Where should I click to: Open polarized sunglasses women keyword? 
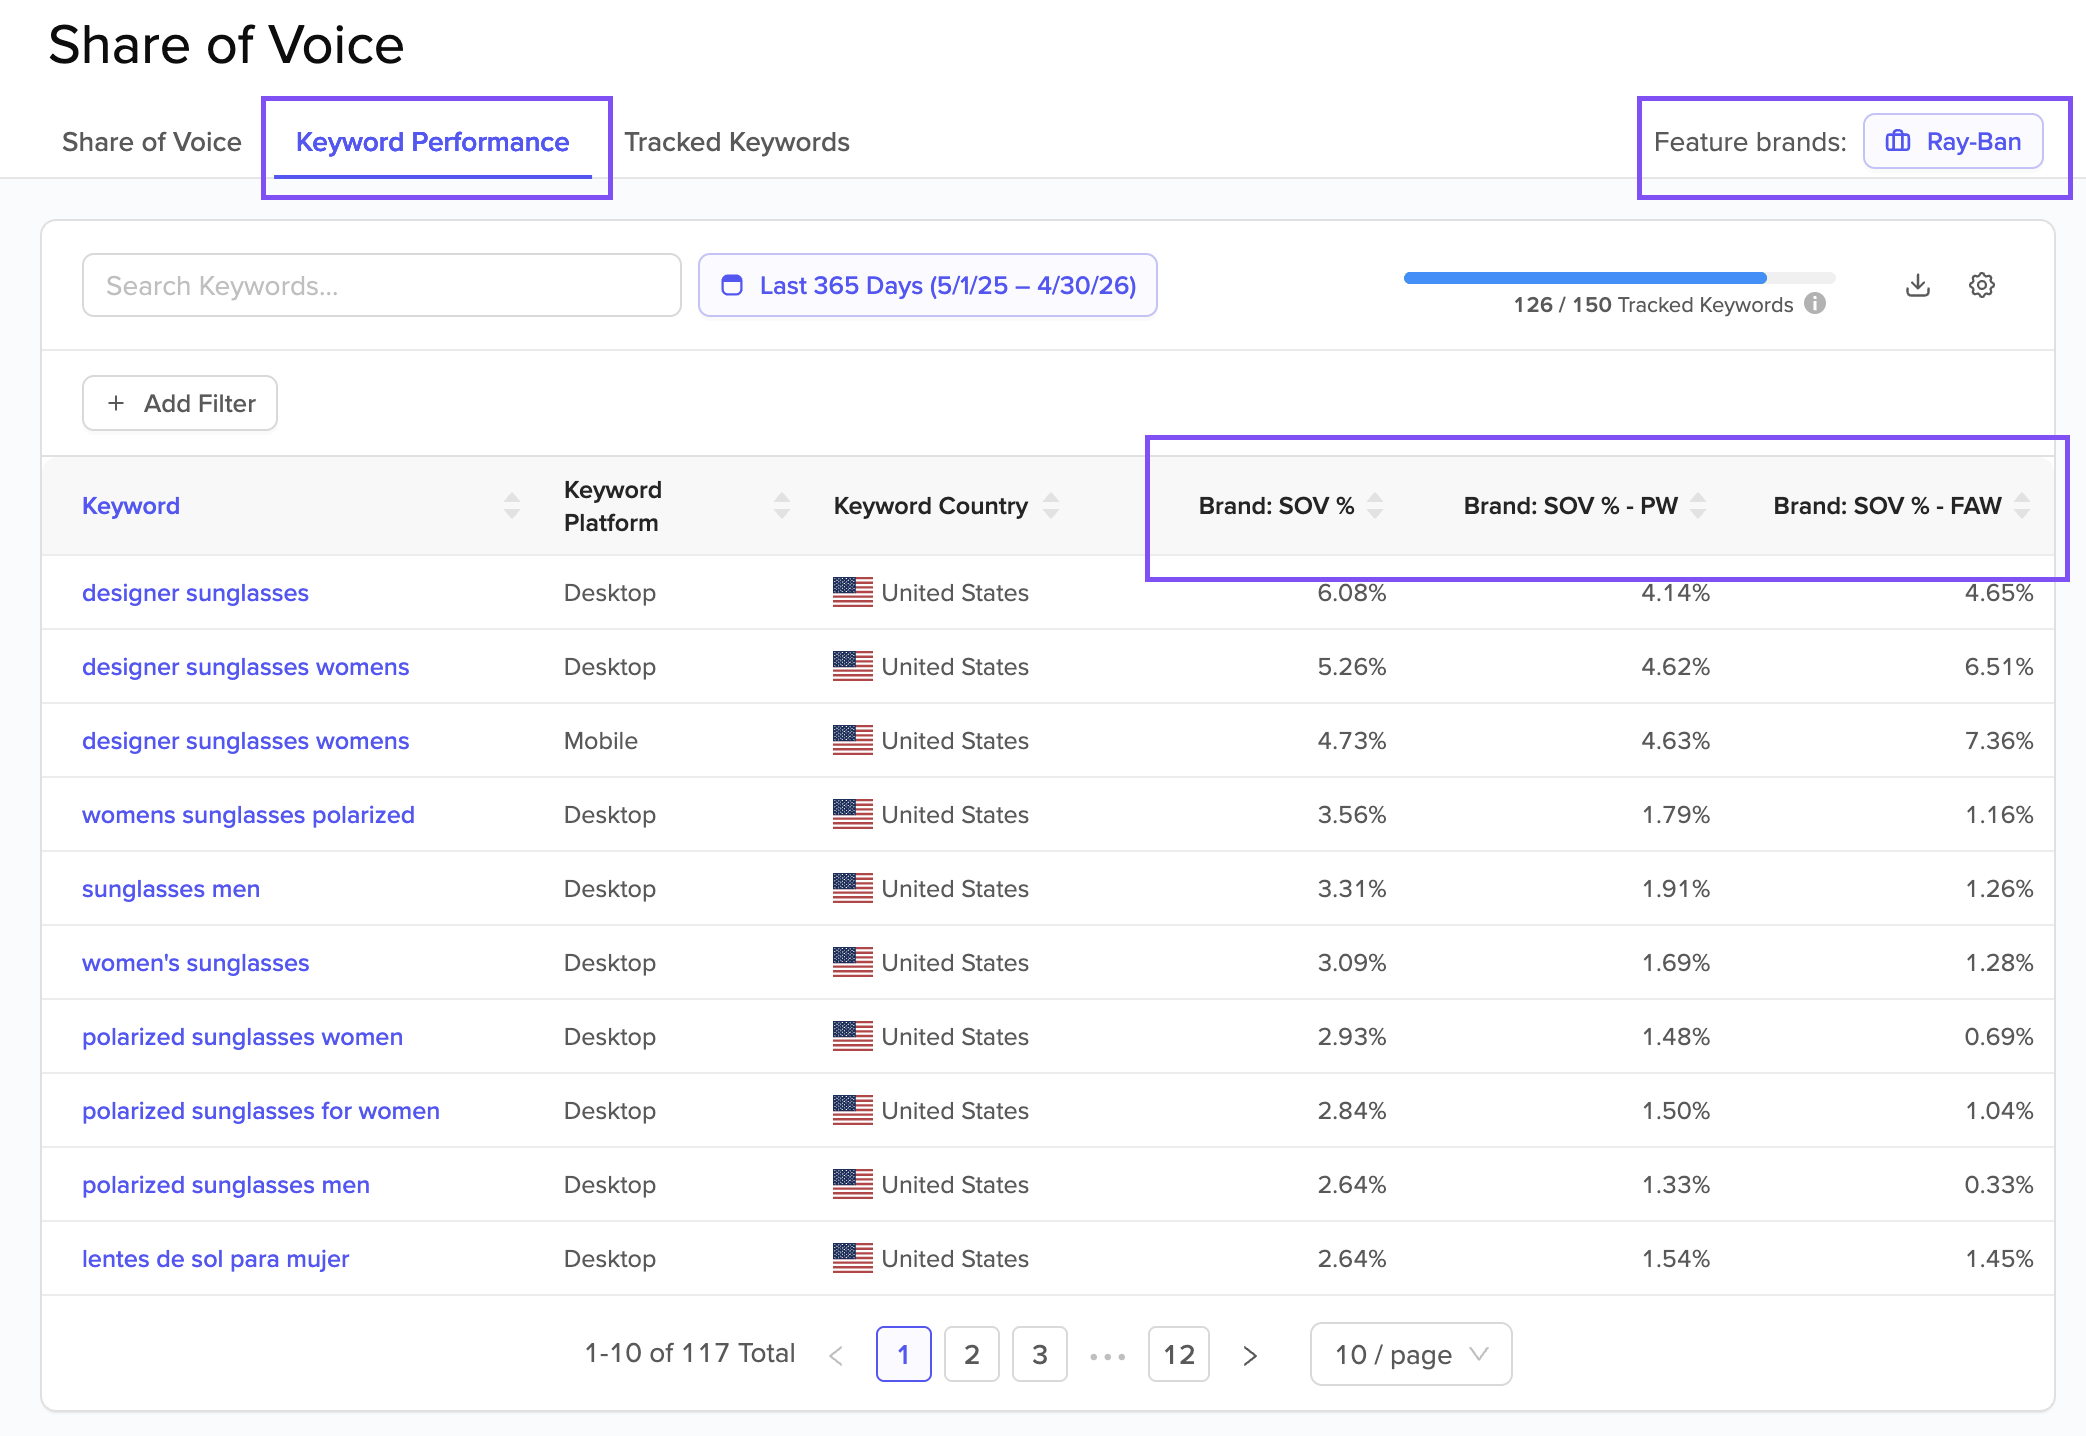pos(242,1037)
